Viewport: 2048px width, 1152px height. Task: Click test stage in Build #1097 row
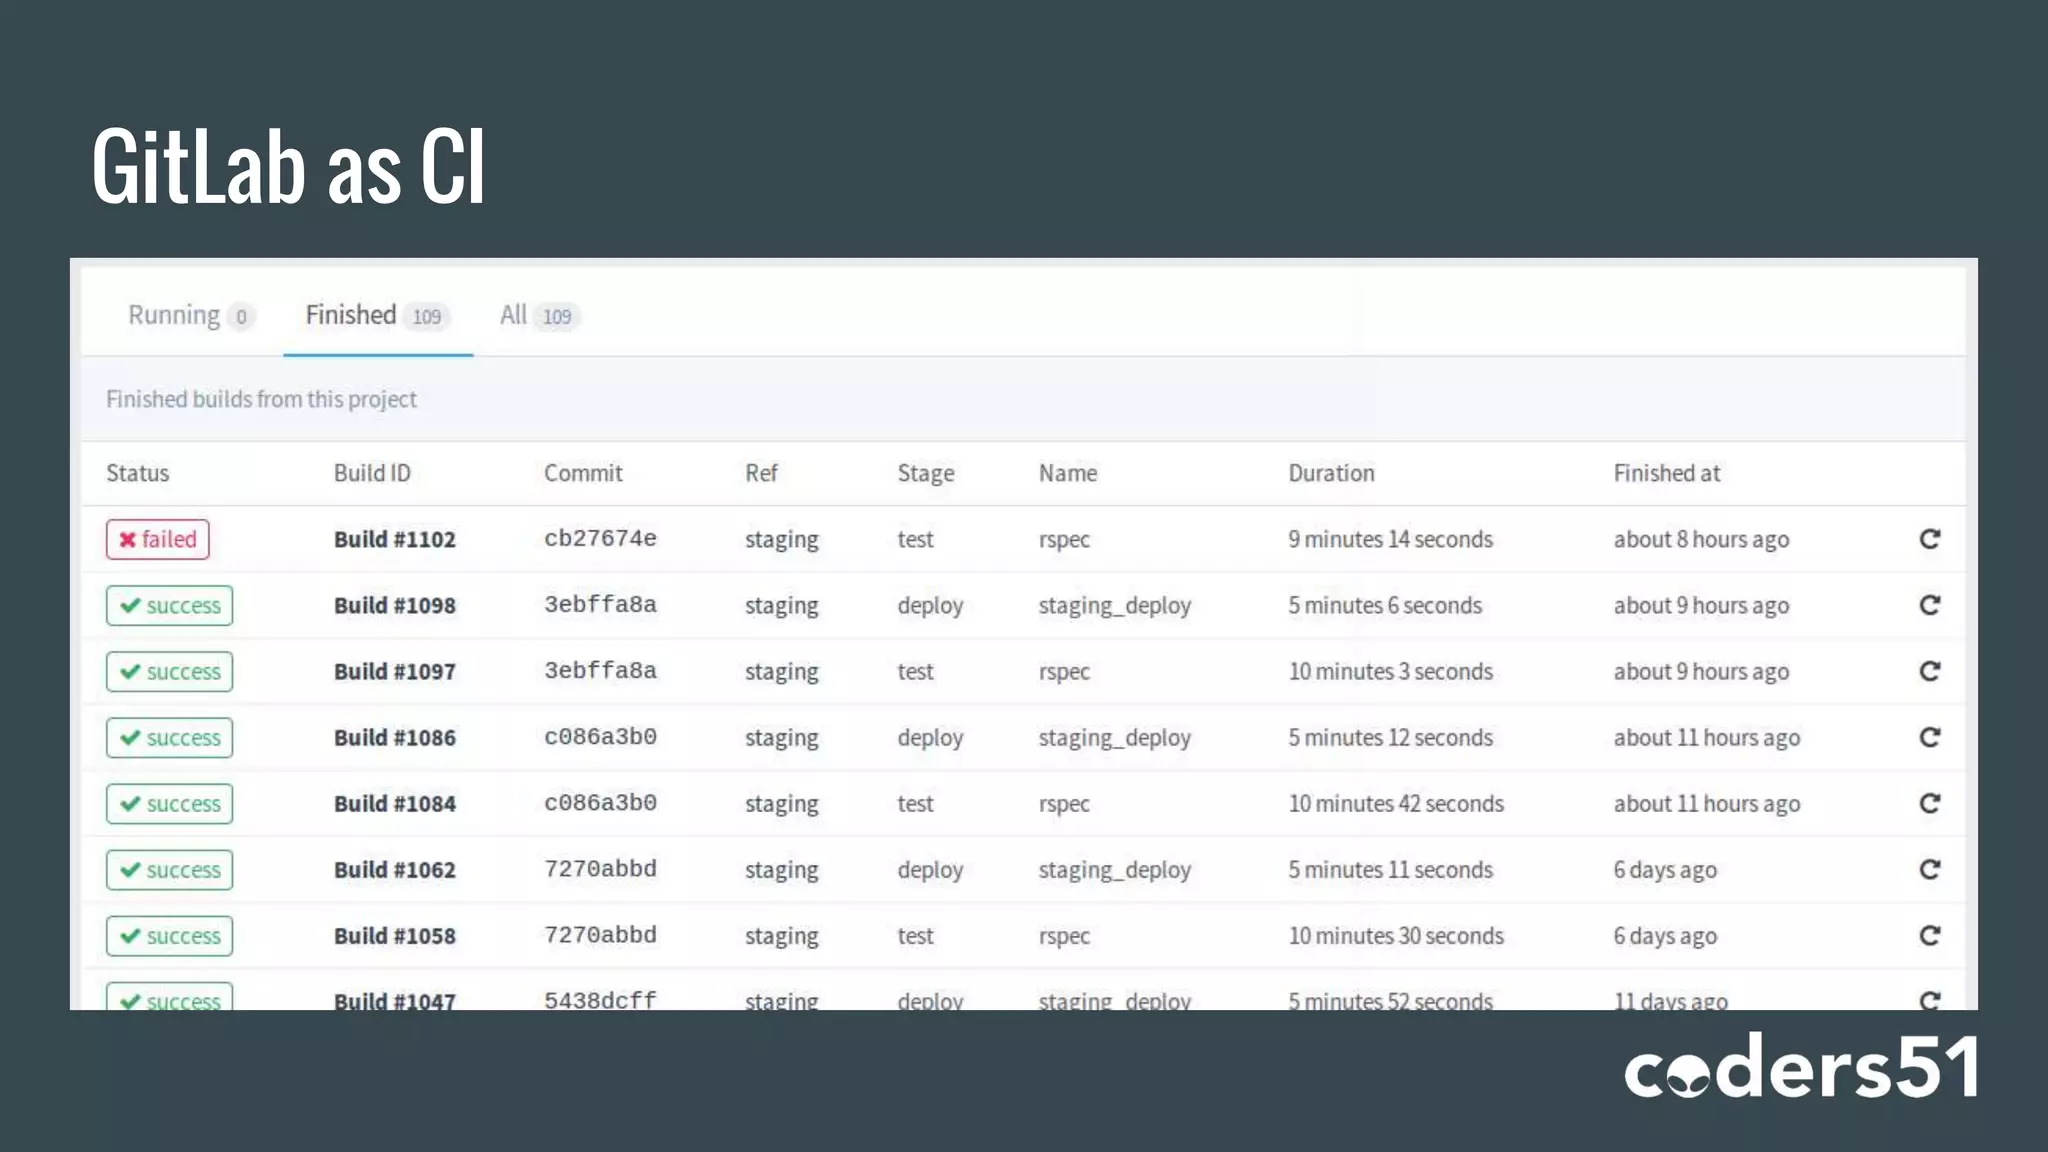coord(915,671)
